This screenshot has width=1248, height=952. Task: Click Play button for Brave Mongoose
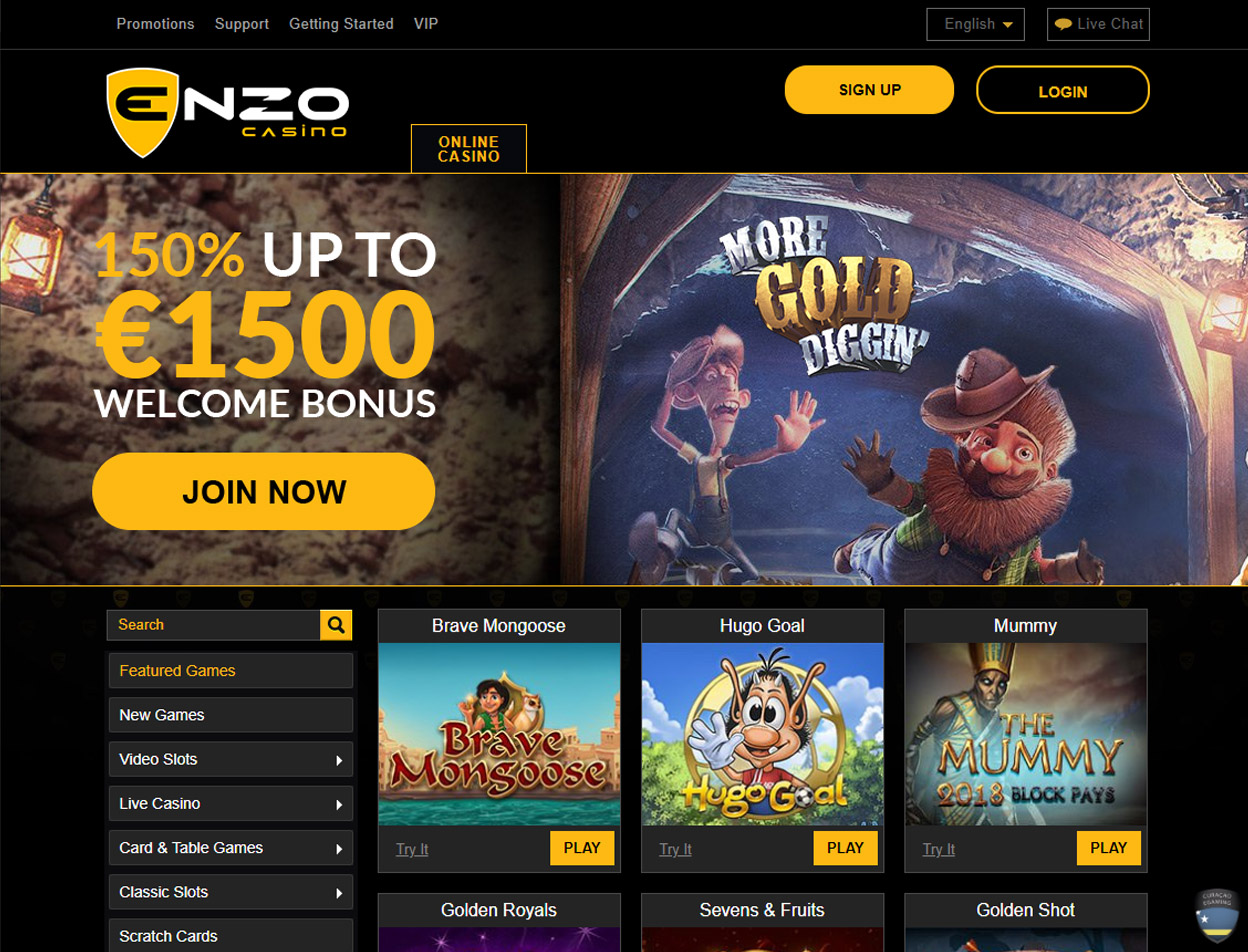[582, 848]
